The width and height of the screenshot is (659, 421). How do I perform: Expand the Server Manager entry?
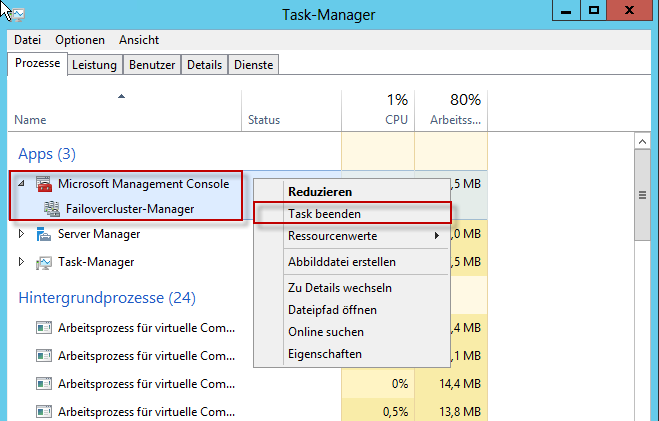coord(23,234)
